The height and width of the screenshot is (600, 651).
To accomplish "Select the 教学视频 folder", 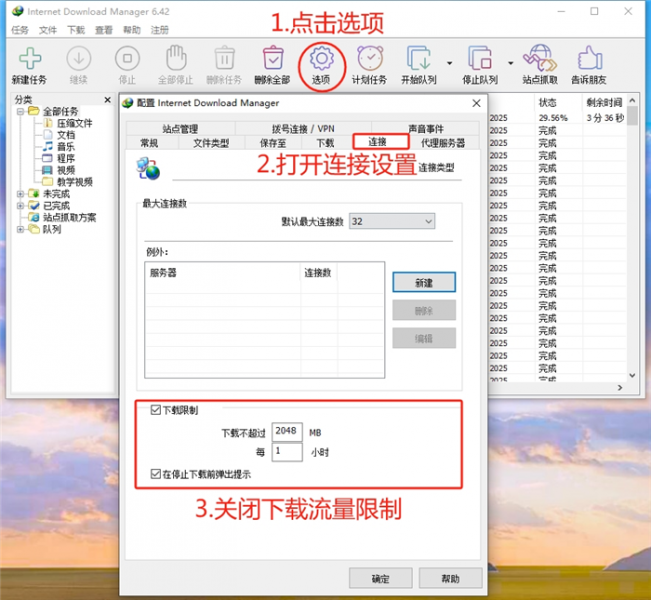I will (x=74, y=181).
